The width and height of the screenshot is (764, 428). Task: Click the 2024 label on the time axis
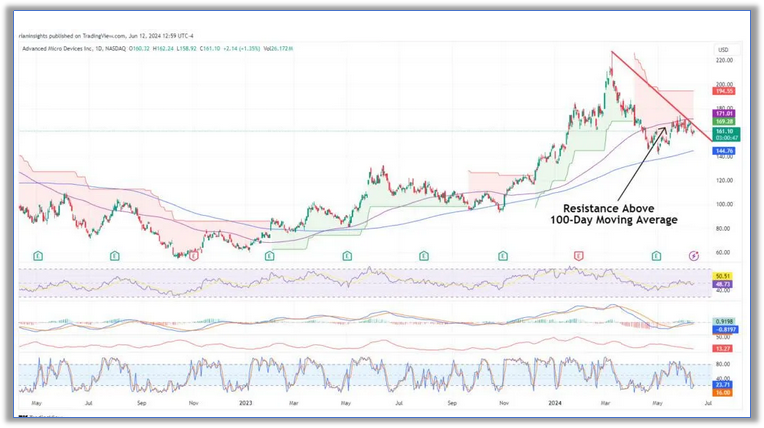[x=555, y=403]
